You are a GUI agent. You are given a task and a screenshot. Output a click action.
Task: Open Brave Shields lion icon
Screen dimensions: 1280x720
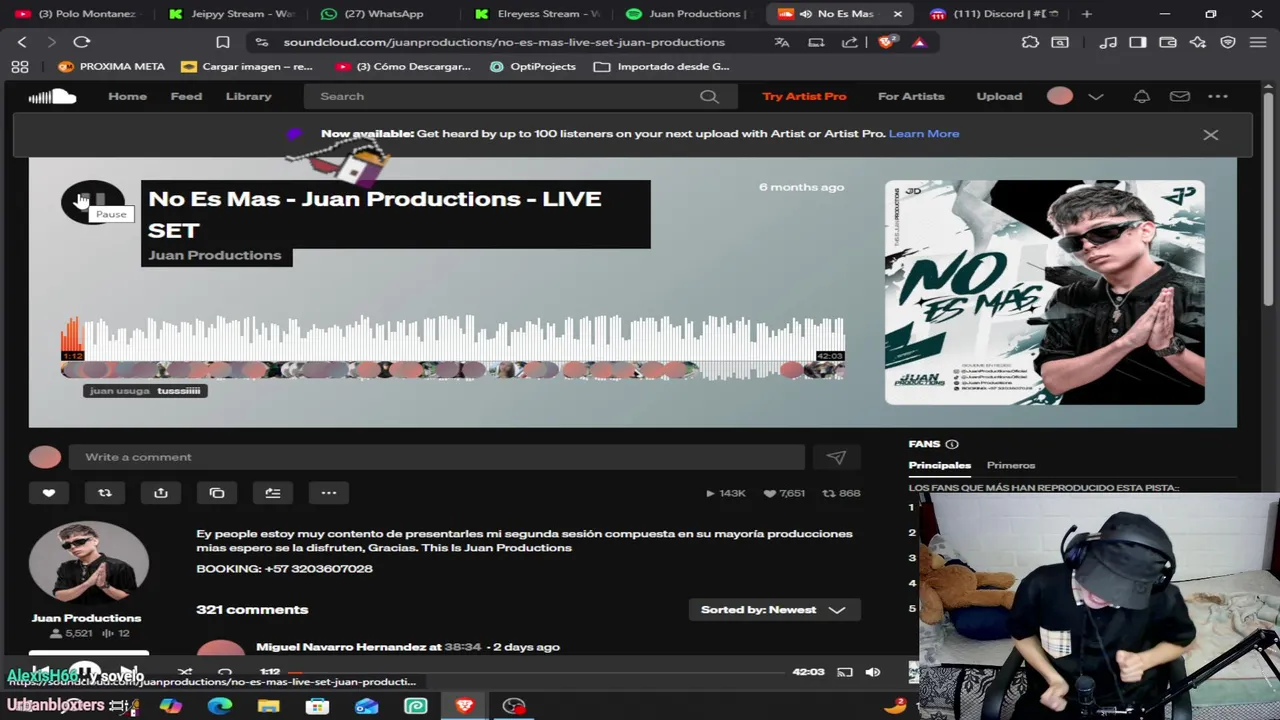(886, 42)
